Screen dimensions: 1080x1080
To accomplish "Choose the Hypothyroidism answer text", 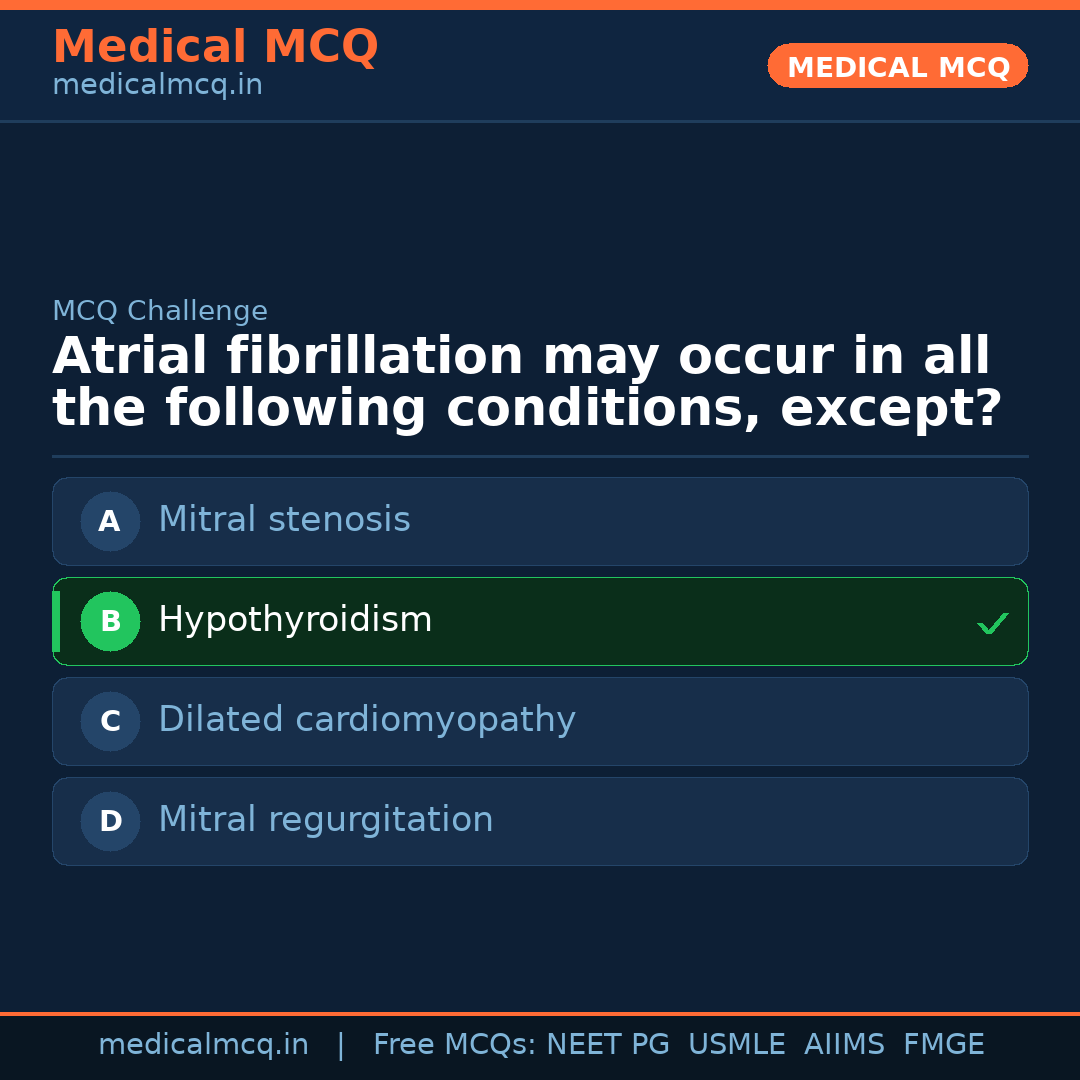I will pyautogui.click(x=295, y=620).
